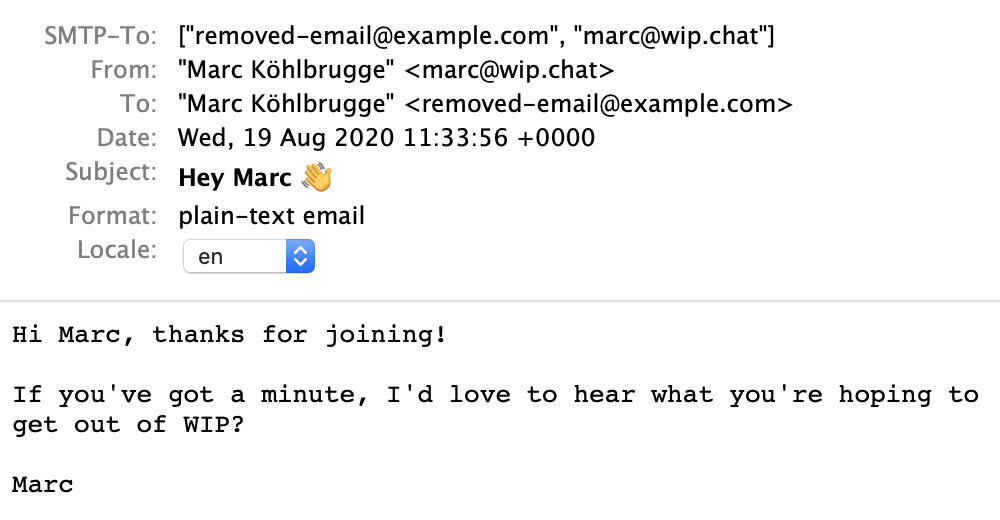Screen dimensions: 1000x520
Task: Click the plain-text email format value
Action: pyautogui.click(x=272, y=216)
